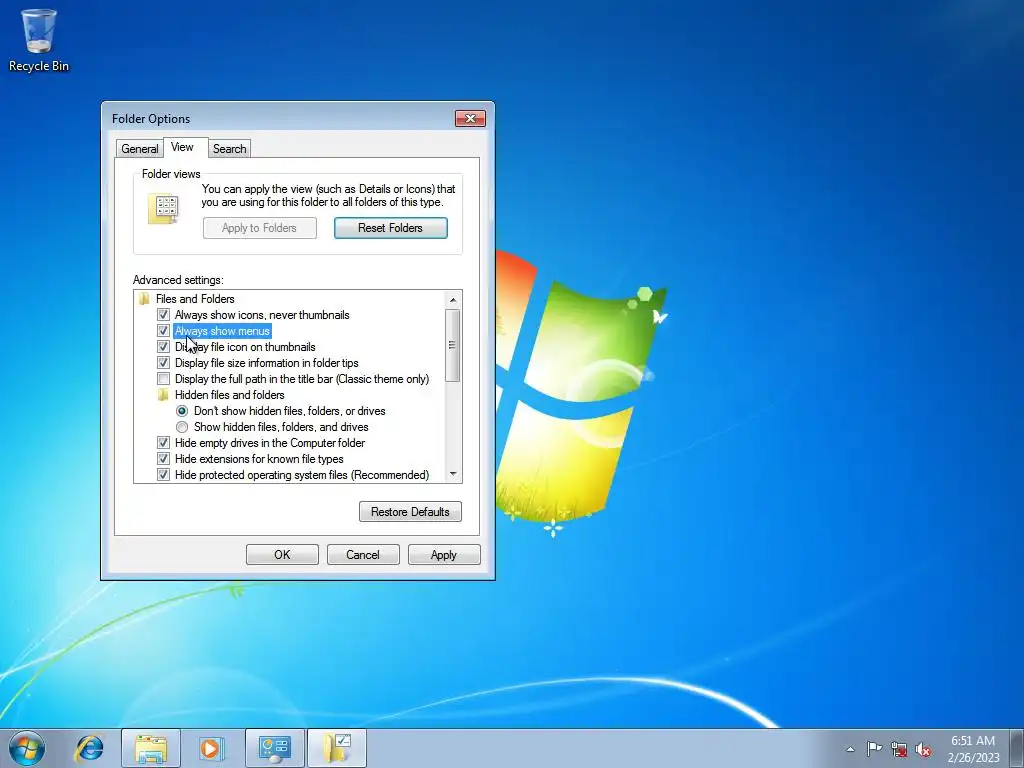The image size is (1024, 768).
Task: Click the Reset Folders button
Action: 391,228
